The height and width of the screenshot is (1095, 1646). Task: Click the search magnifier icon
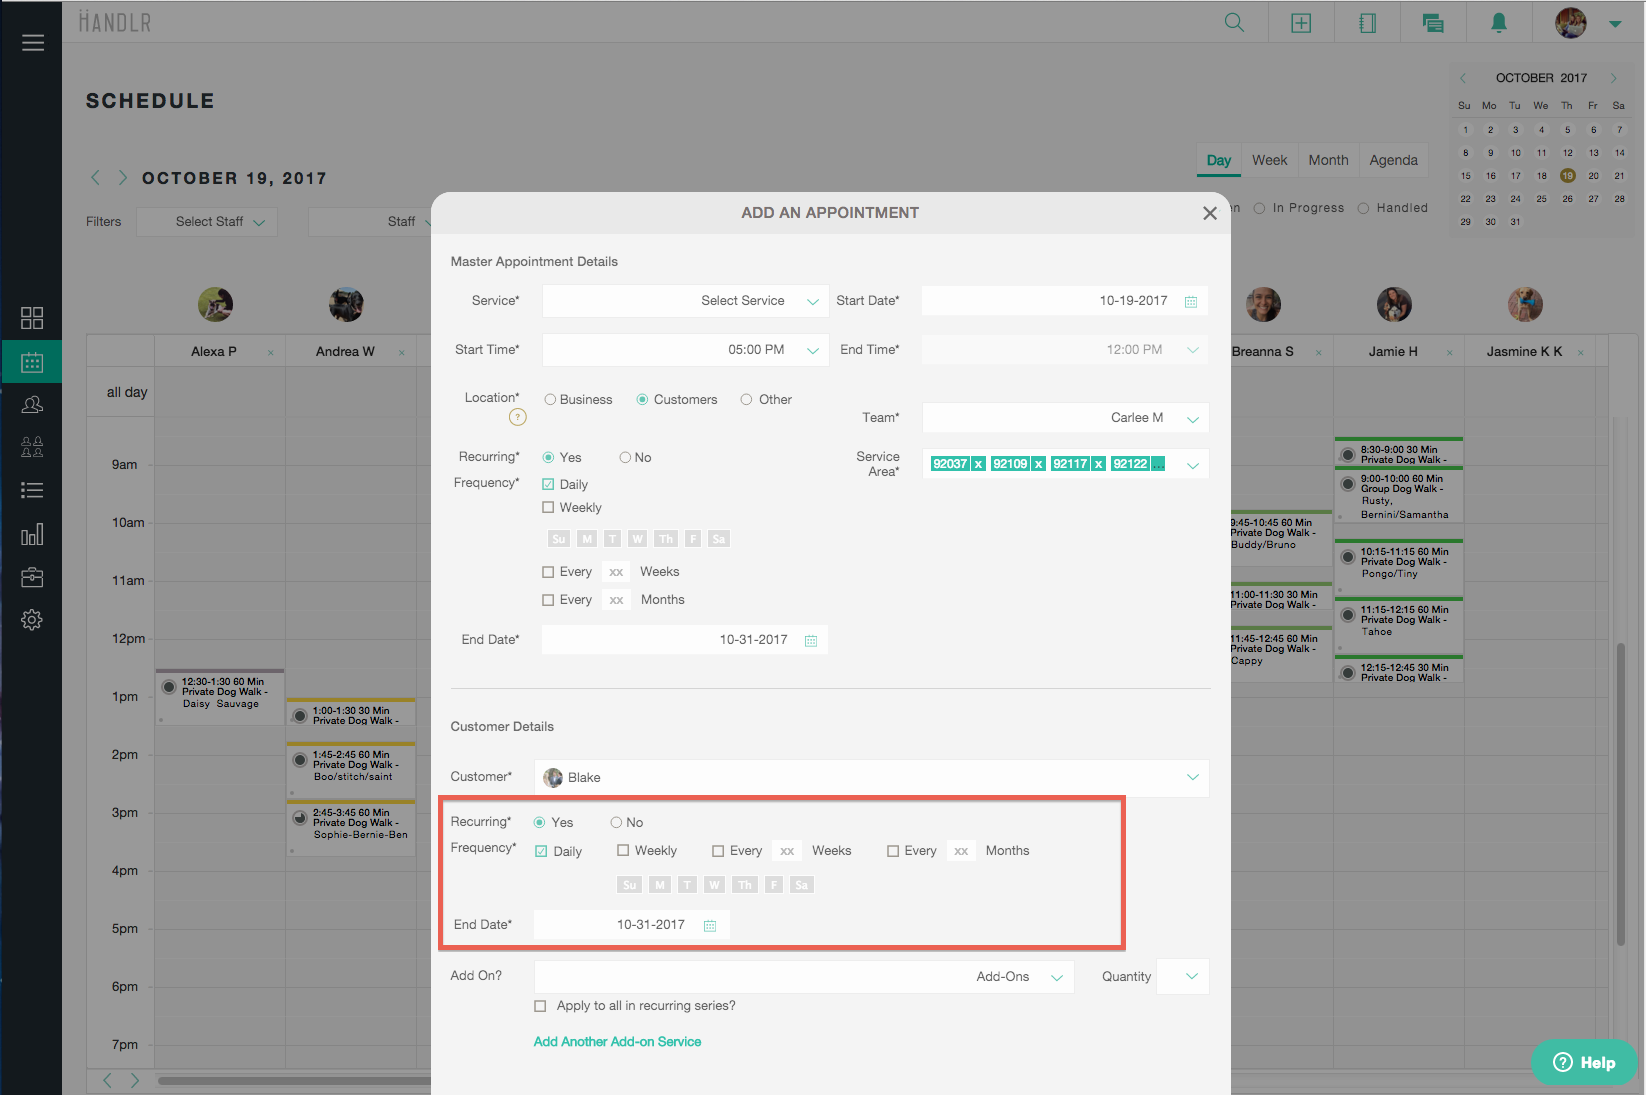point(1234,23)
